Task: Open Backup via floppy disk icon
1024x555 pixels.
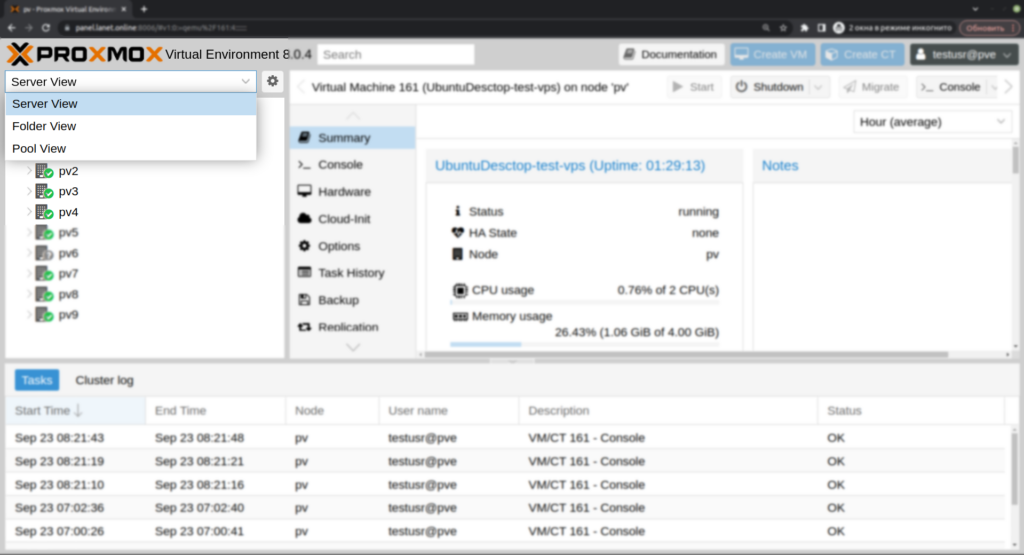Action: coord(305,300)
